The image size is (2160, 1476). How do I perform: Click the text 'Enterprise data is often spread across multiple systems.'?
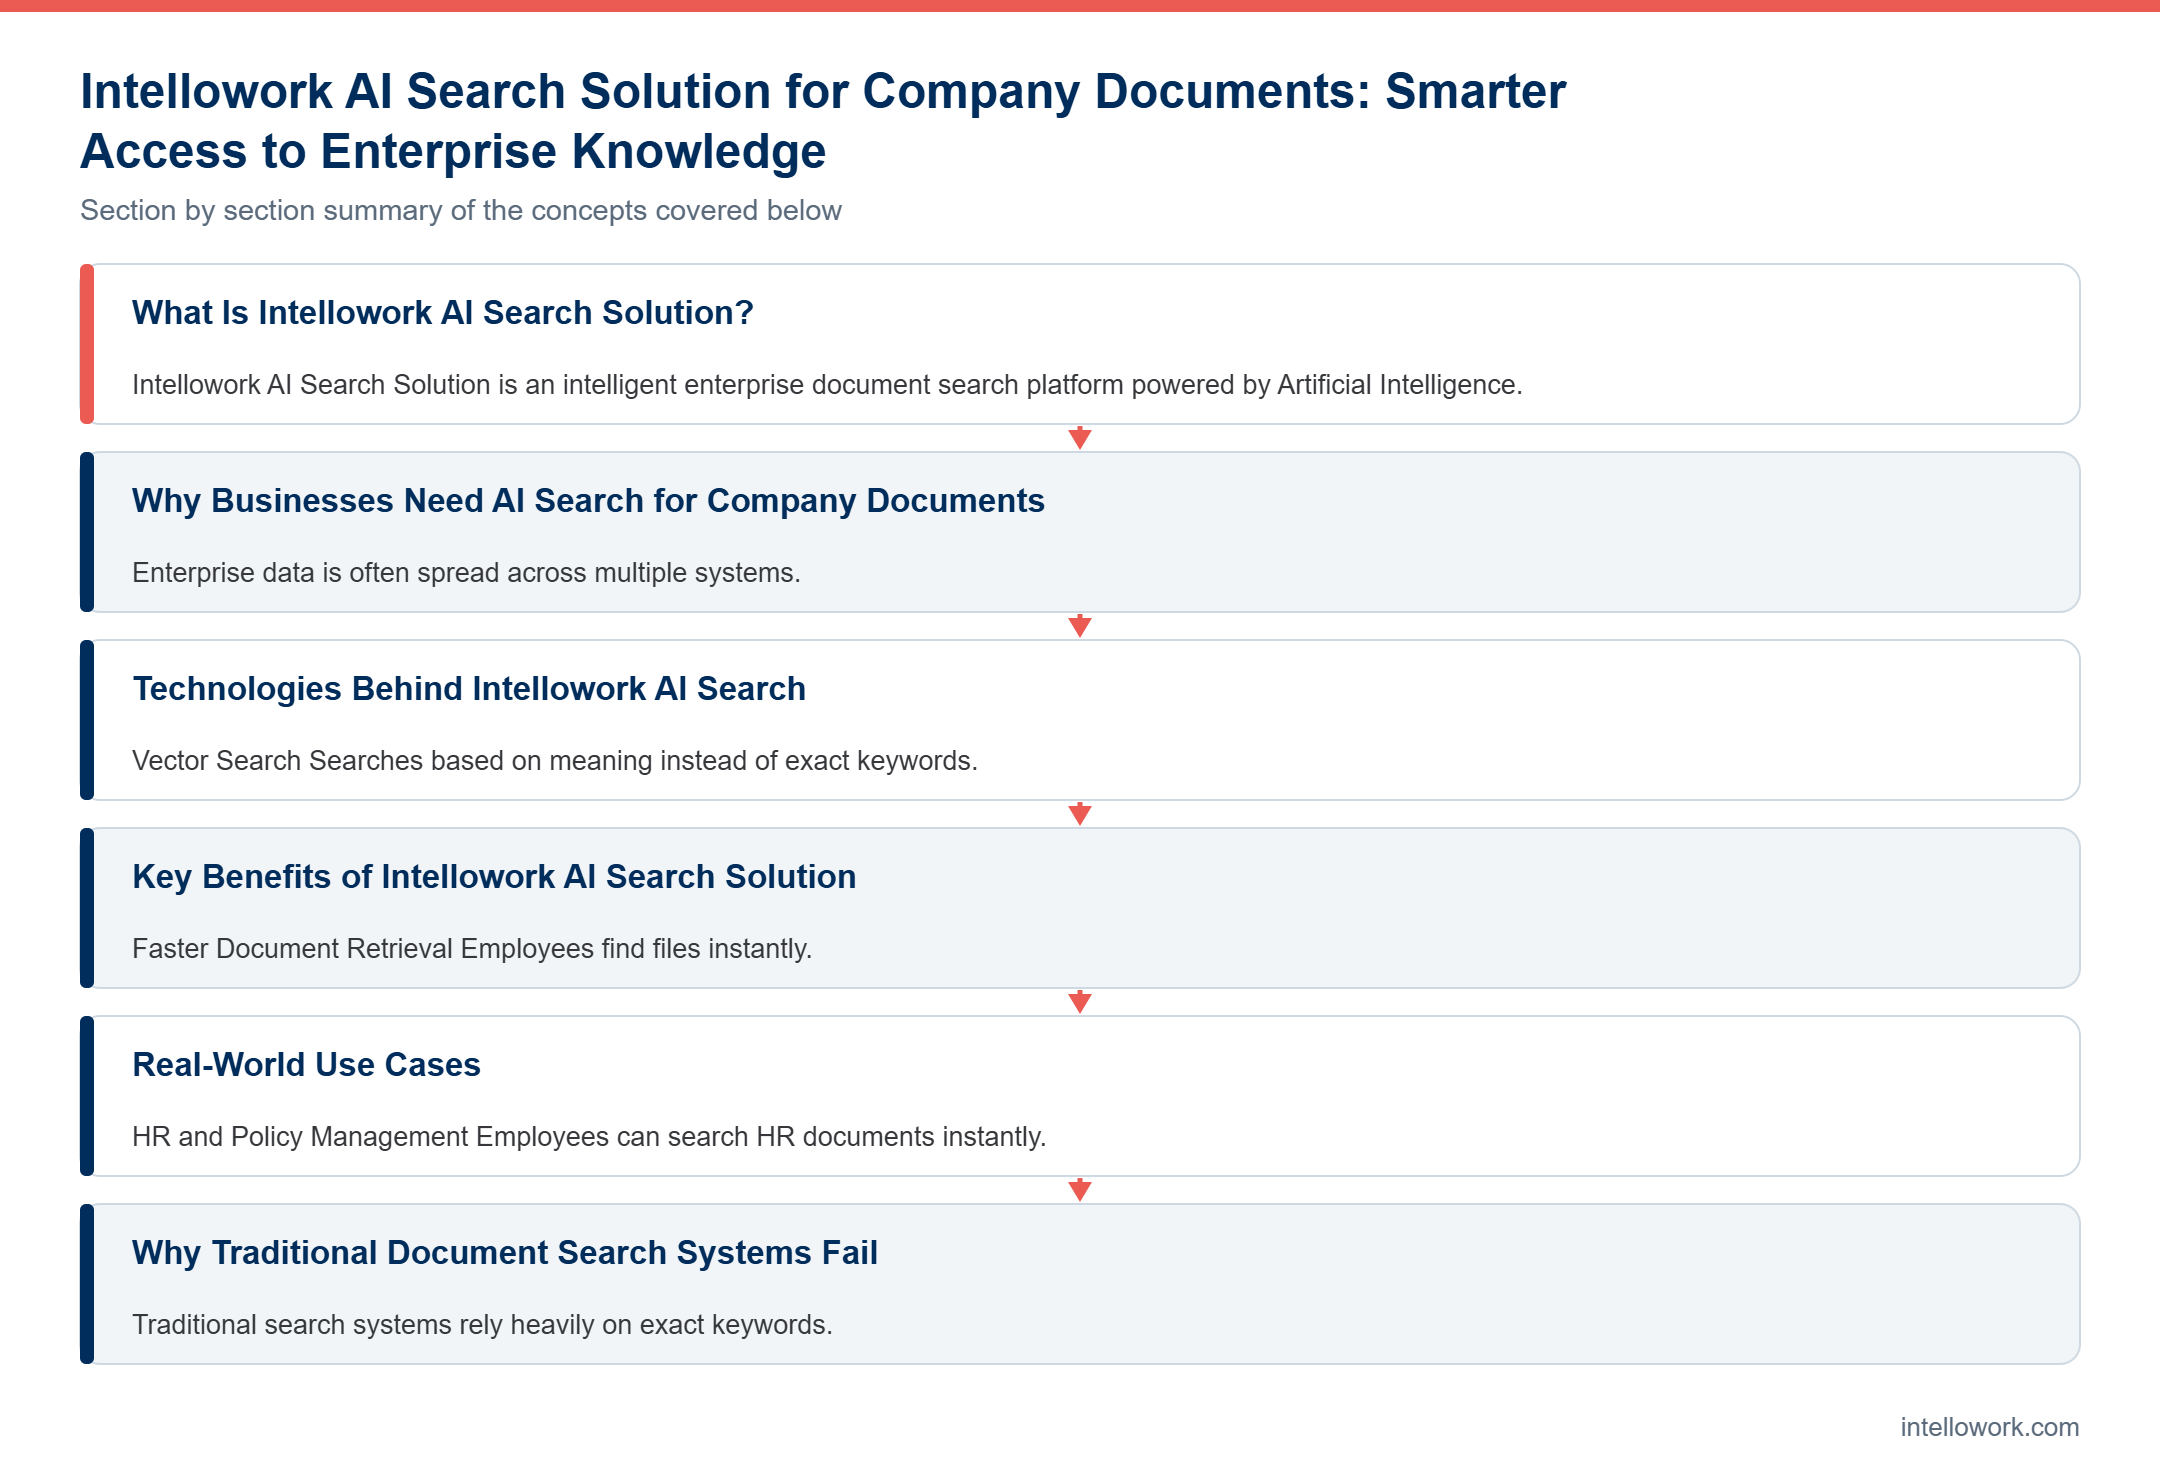tap(466, 573)
